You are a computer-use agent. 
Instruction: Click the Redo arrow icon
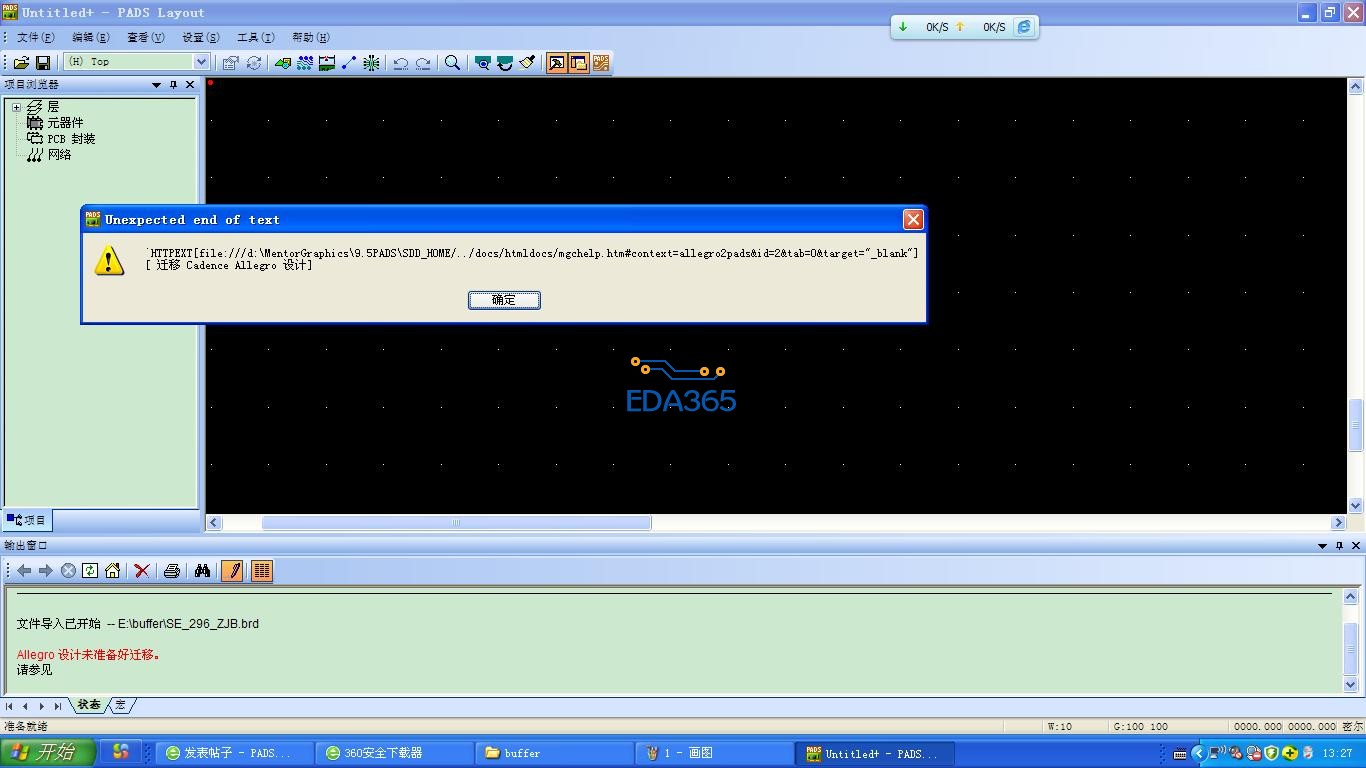423,62
